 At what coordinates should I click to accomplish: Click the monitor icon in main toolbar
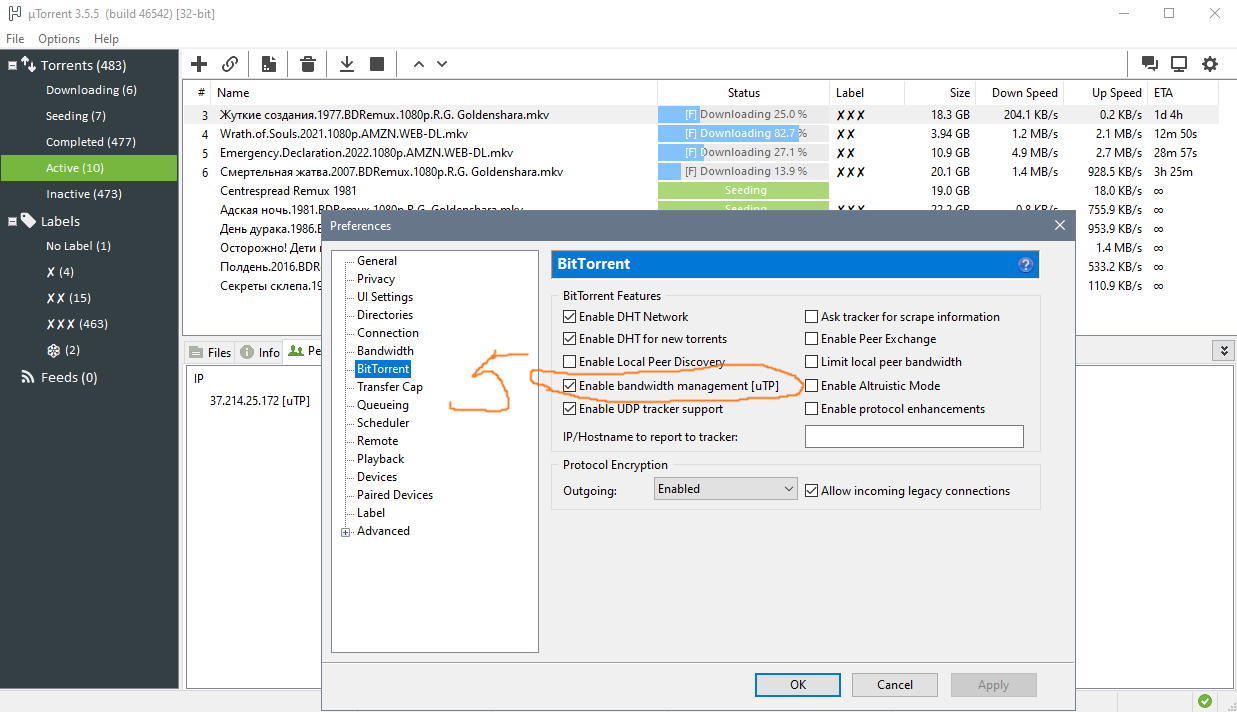(x=1179, y=64)
